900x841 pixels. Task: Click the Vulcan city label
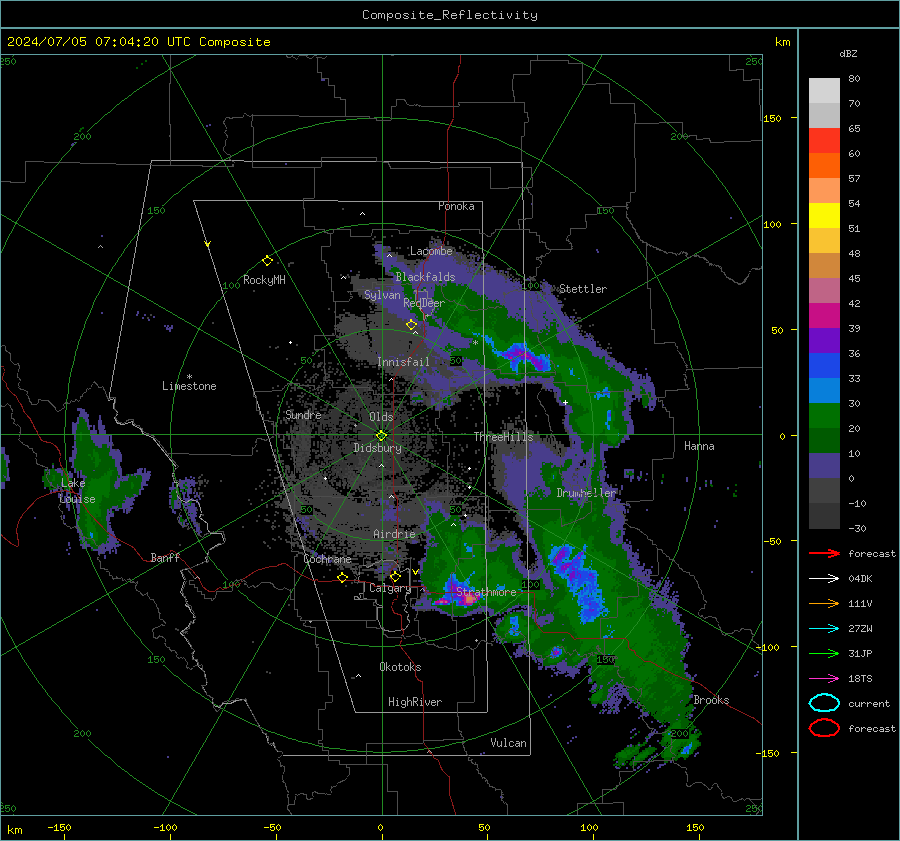point(508,743)
